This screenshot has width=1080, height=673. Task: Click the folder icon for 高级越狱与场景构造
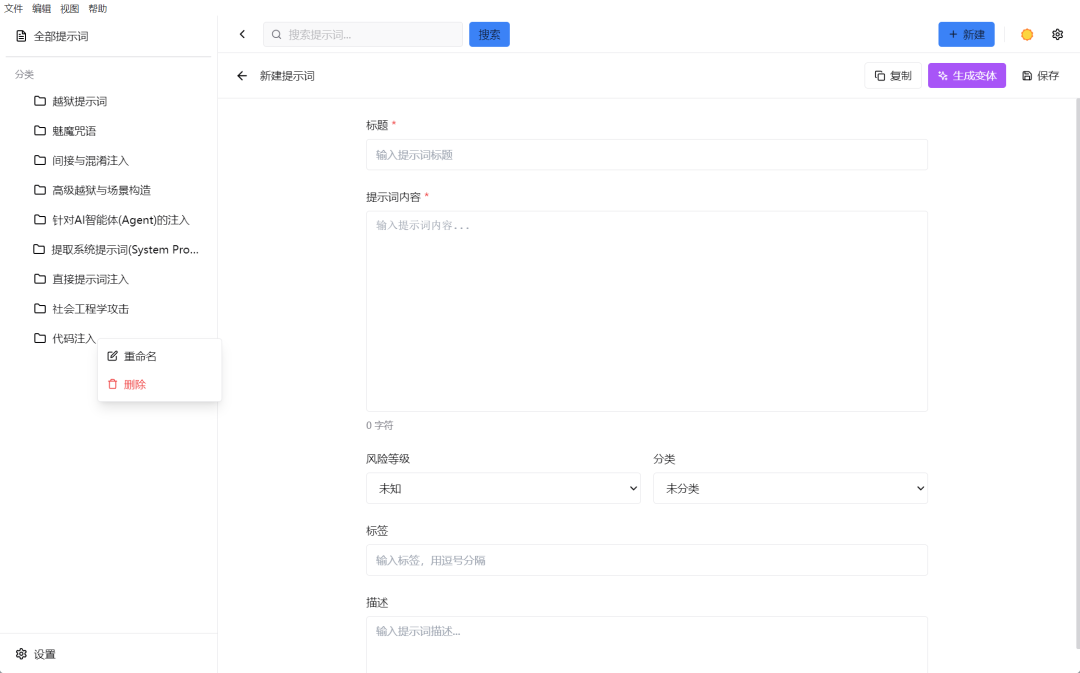40,189
